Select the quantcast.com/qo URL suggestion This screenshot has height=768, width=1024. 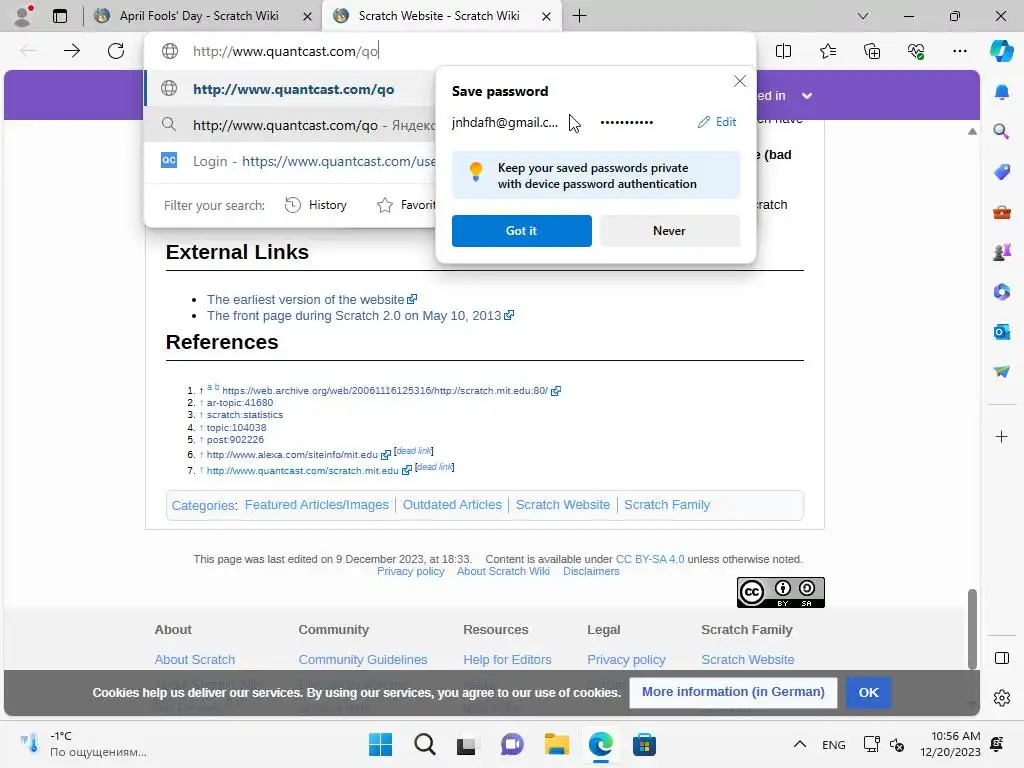tap(290, 89)
